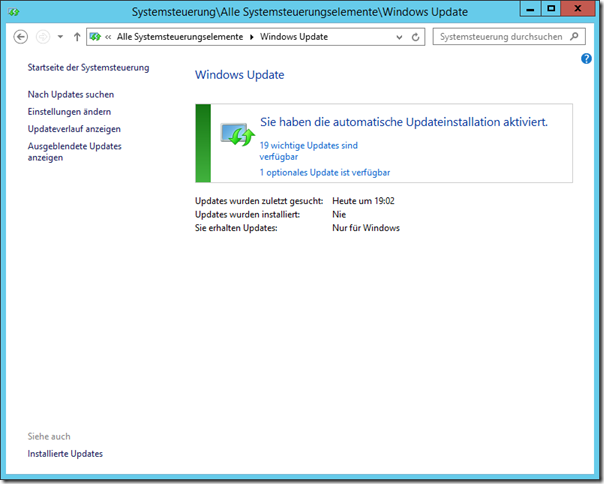The height and width of the screenshot is (484, 604).
Task: Click the label Updates wurden installiert
Action: tap(247, 215)
